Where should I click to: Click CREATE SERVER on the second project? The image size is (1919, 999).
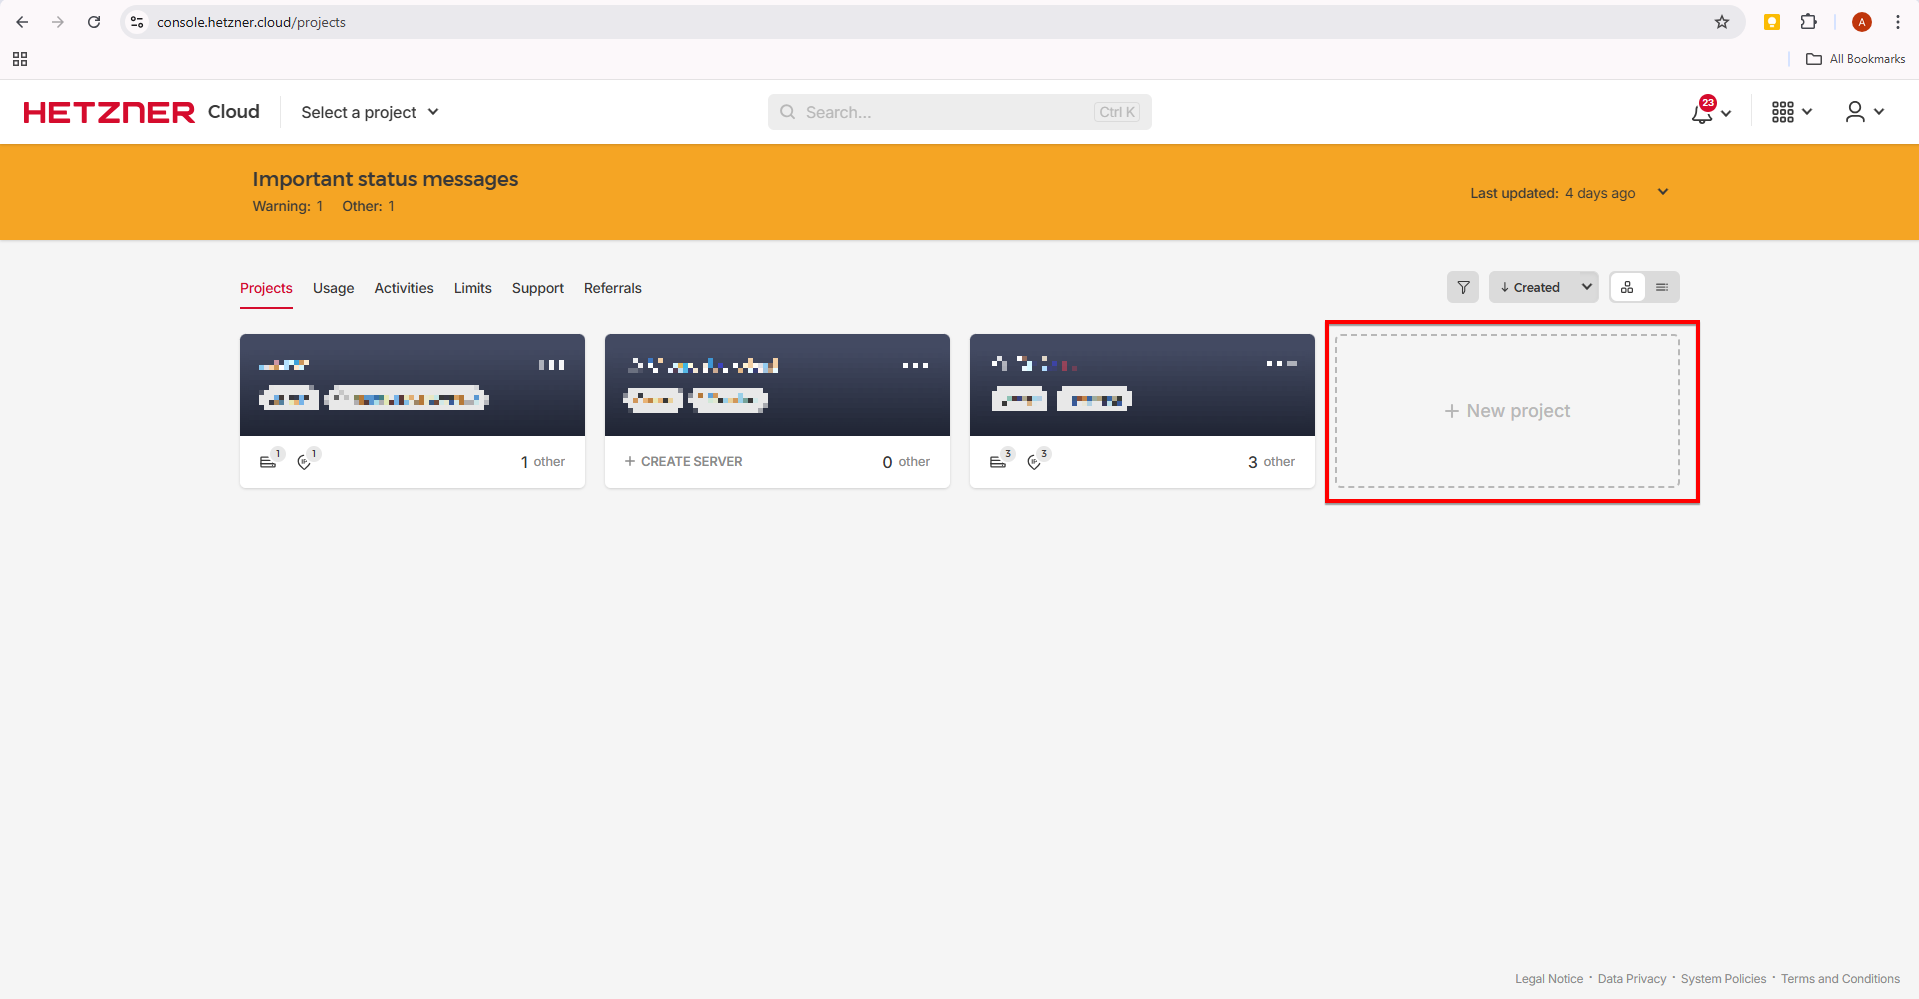pos(684,462)
